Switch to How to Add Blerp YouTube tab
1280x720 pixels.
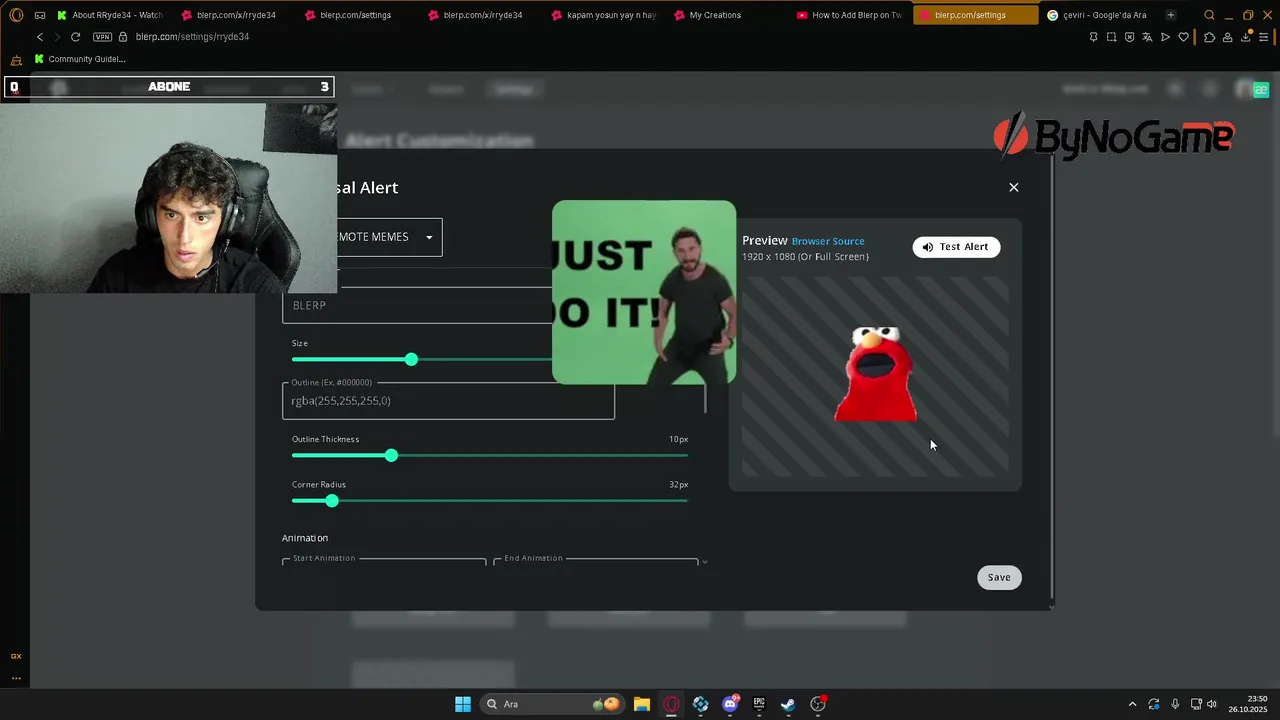(849, 15)
